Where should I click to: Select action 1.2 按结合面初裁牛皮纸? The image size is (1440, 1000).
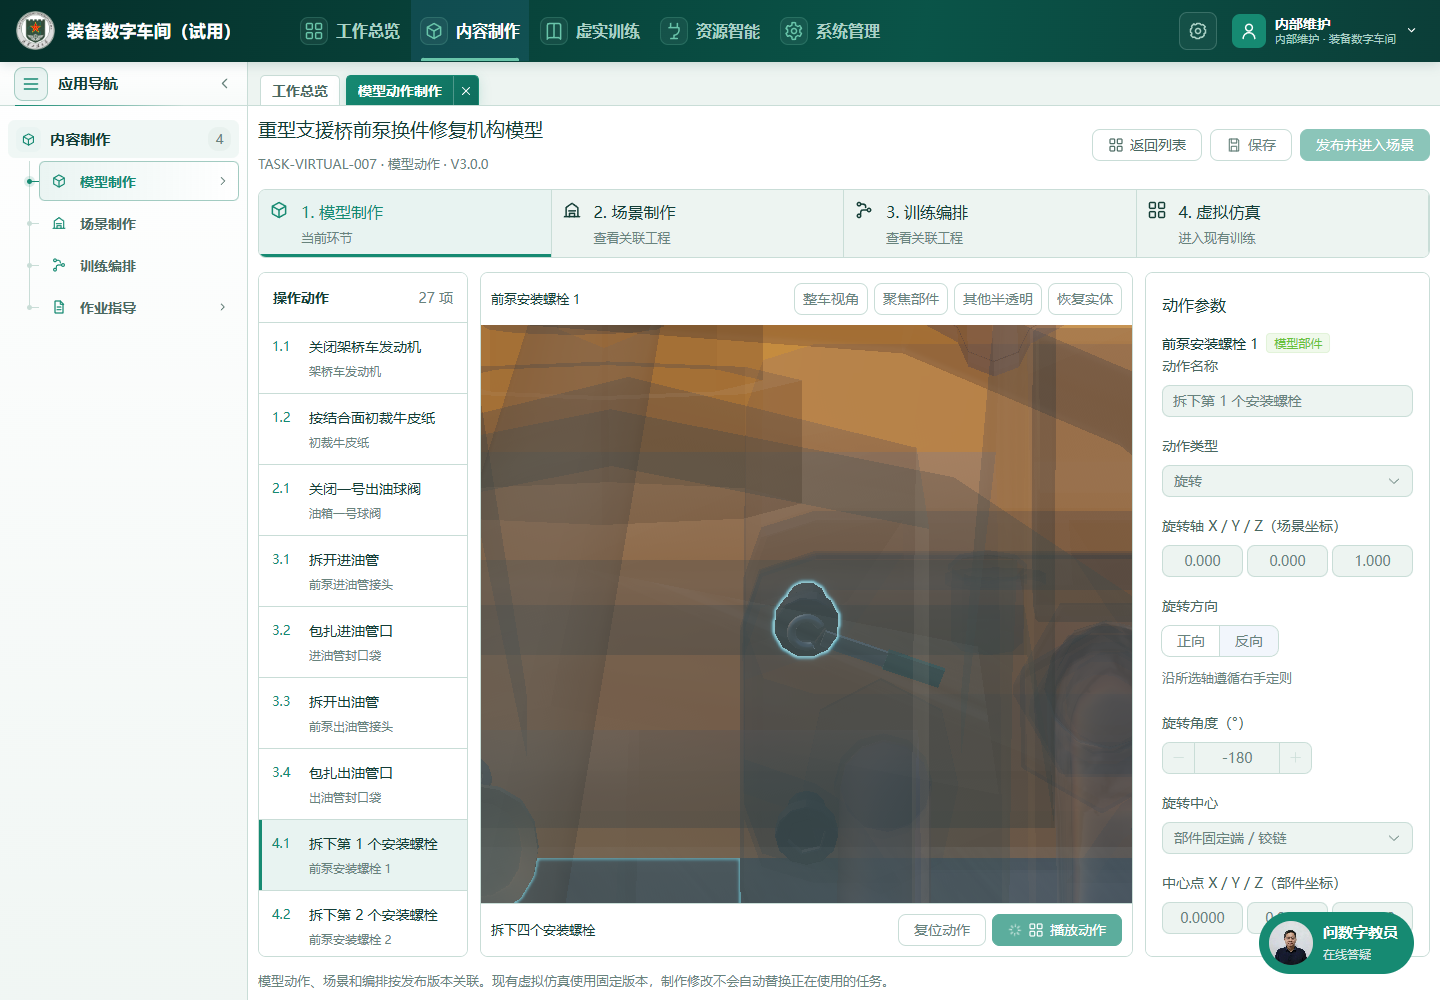363,429
